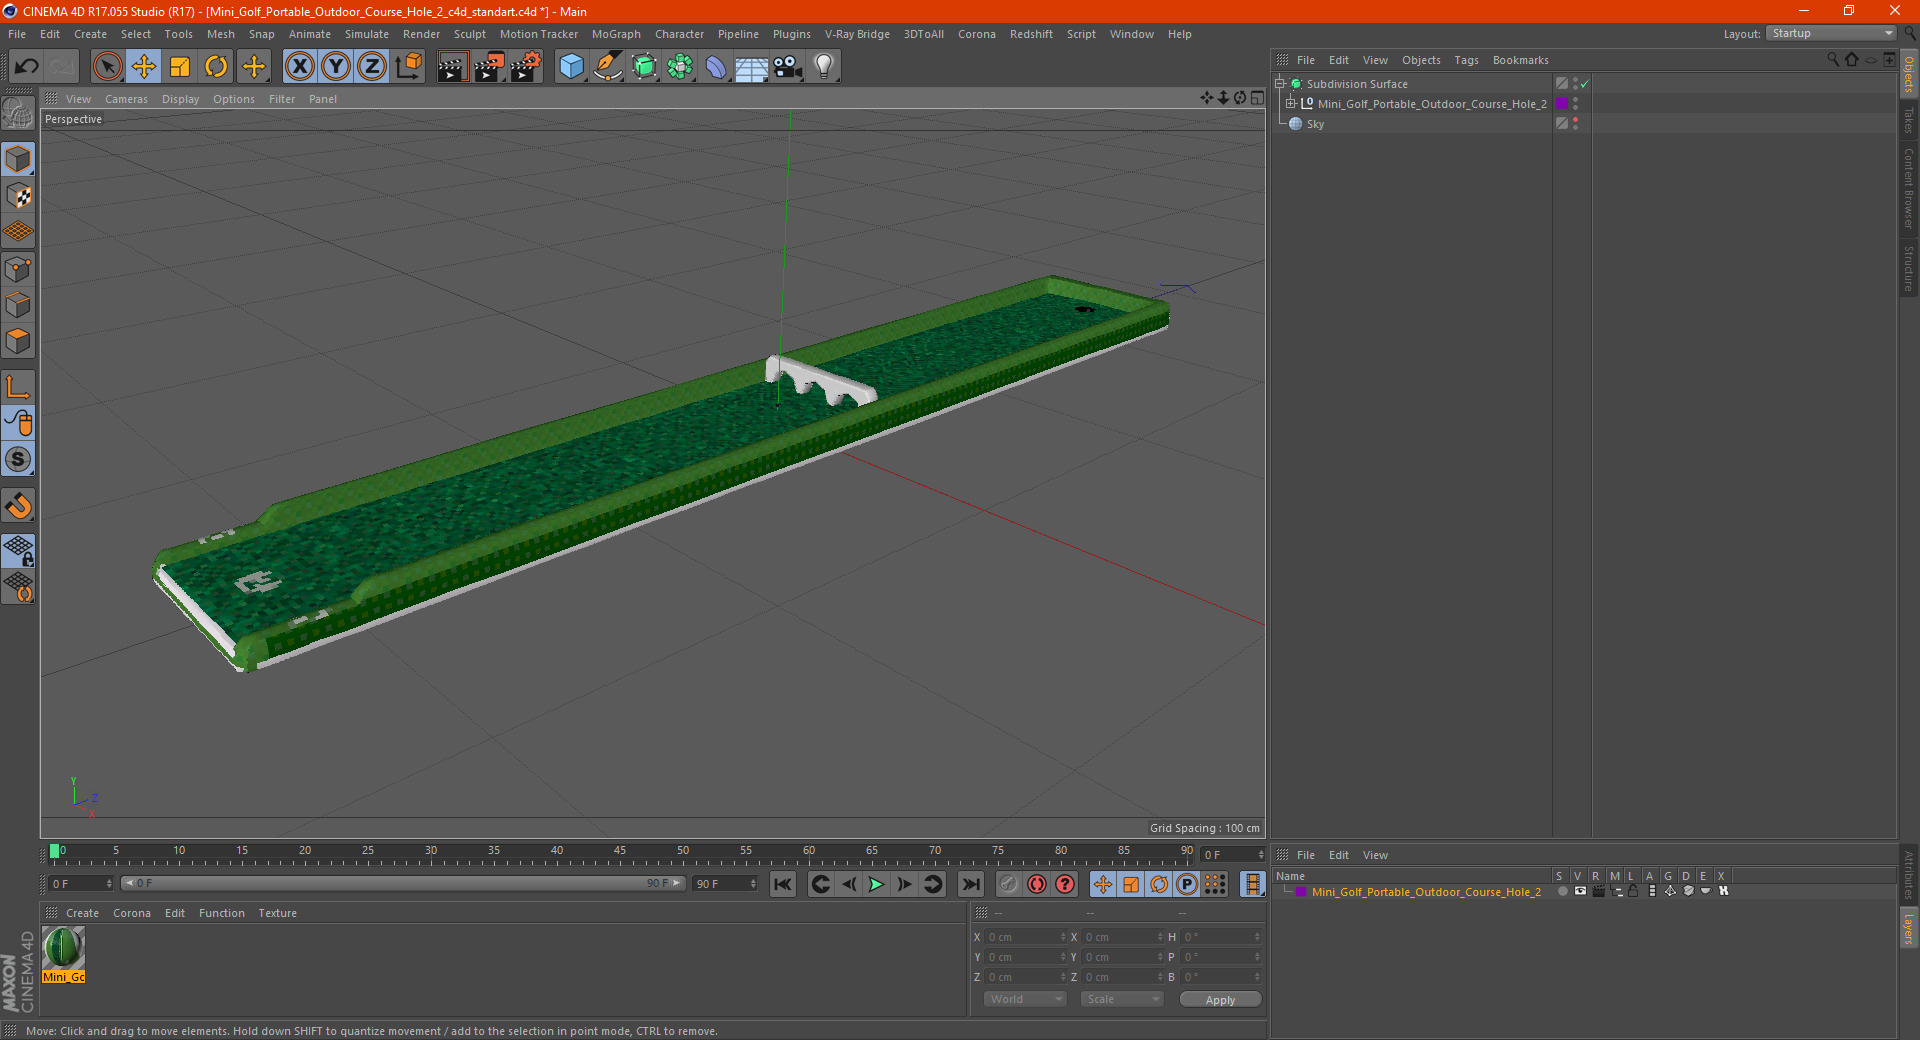
Task: Add a Floor environment object
Action: point(752,67)
